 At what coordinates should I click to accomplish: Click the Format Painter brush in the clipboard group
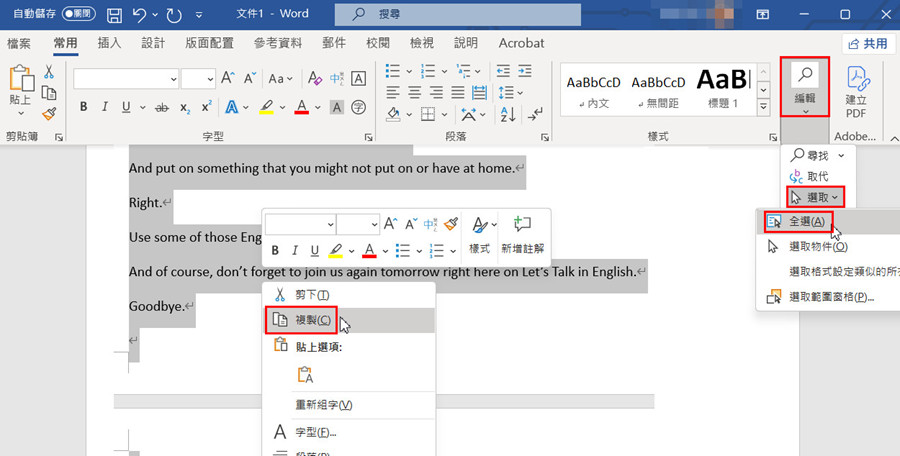pos(49,114)
